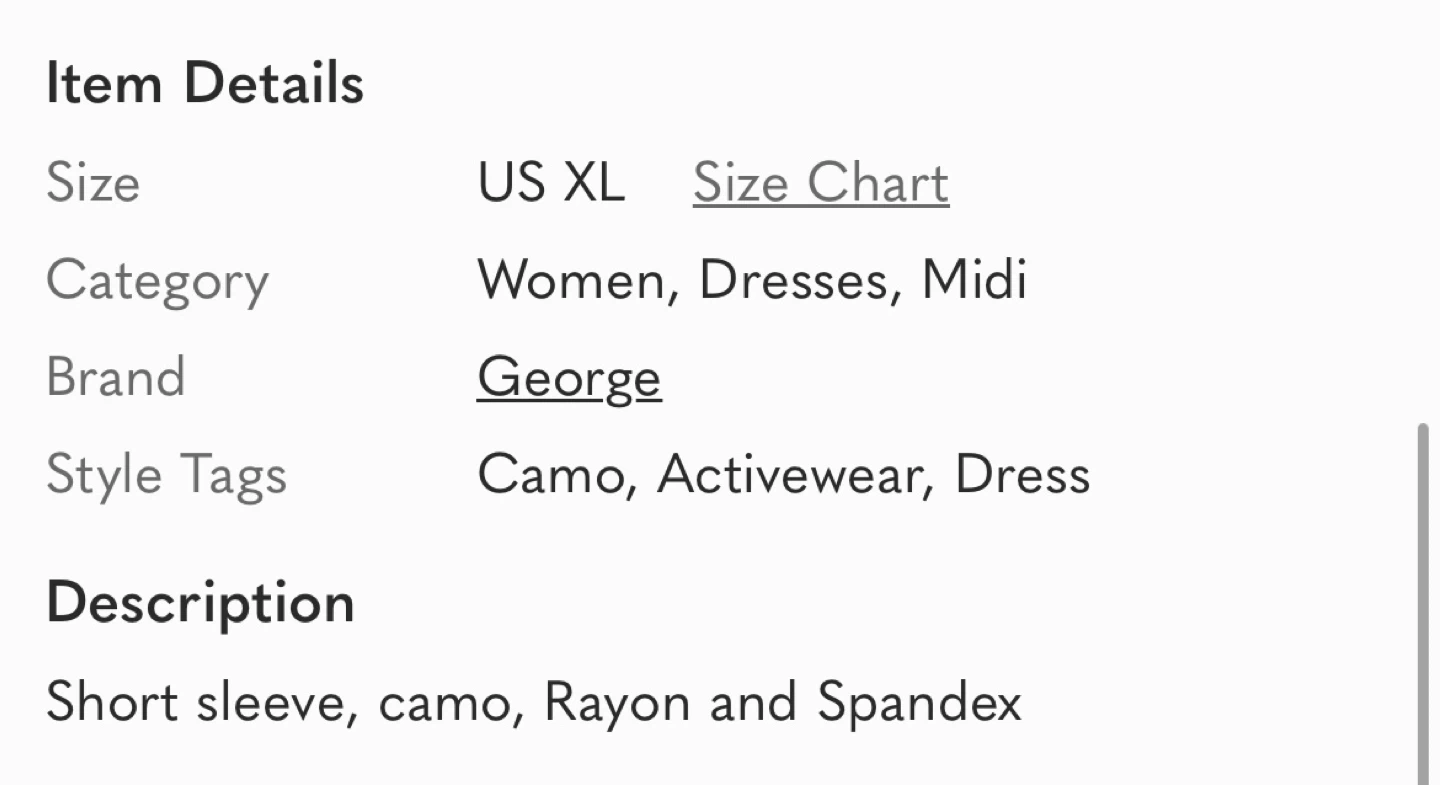The width and height of the screenshot is (1440, 785).
Task: Click the US XL size value
Action: [551, 183]
